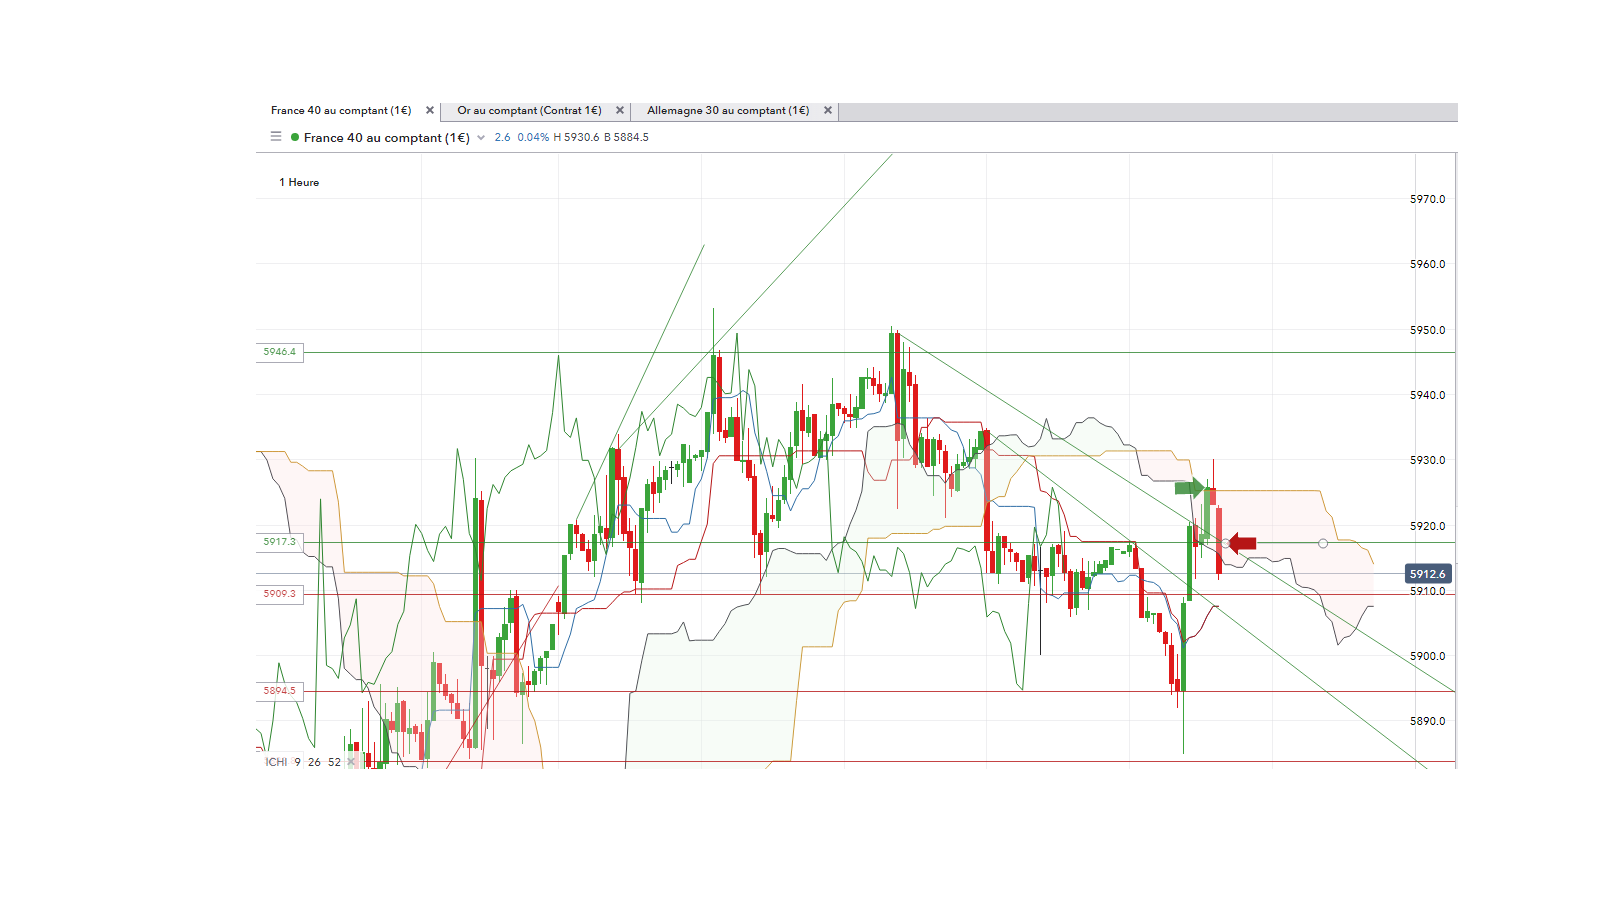Viewport: 1600px width, 900px height.
Task: Close the France 40 au comptant tab
Action: (430, 111)
